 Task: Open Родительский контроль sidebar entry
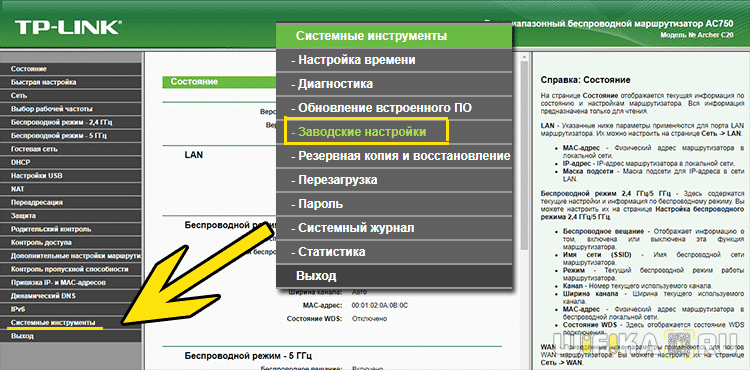point(71,229)
